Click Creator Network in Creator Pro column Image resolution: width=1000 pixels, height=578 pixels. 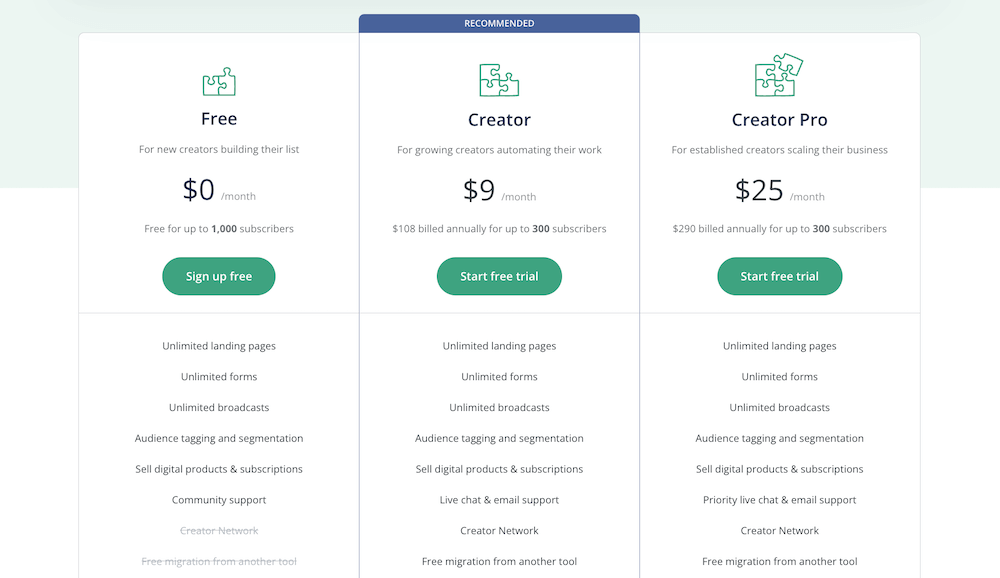click(x=779, y=531)
